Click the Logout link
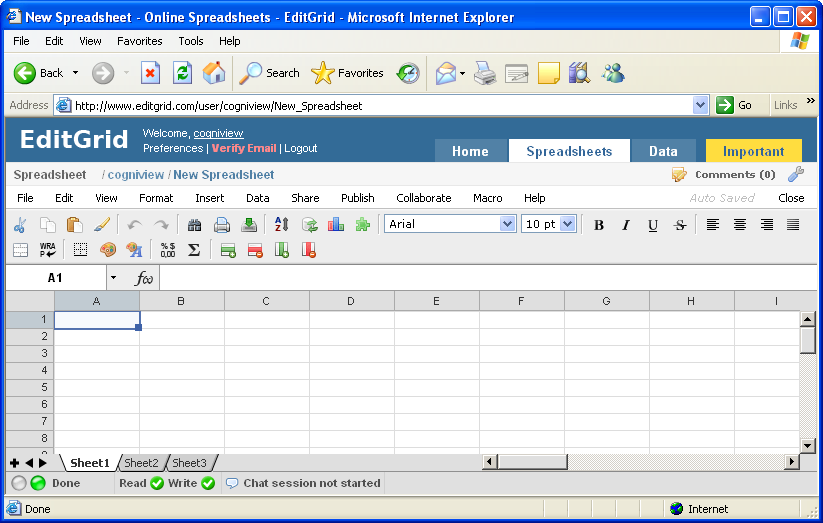This screenshot has height=523, width=823. (300, 148)
